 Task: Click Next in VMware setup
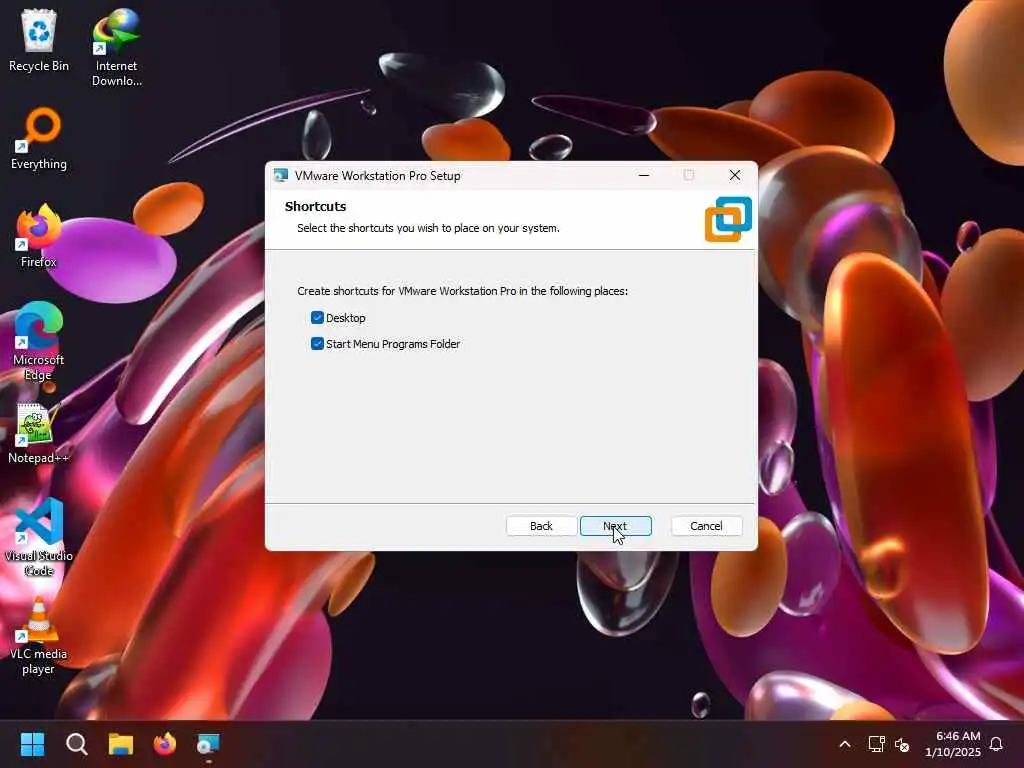click(x=616, y=526)
